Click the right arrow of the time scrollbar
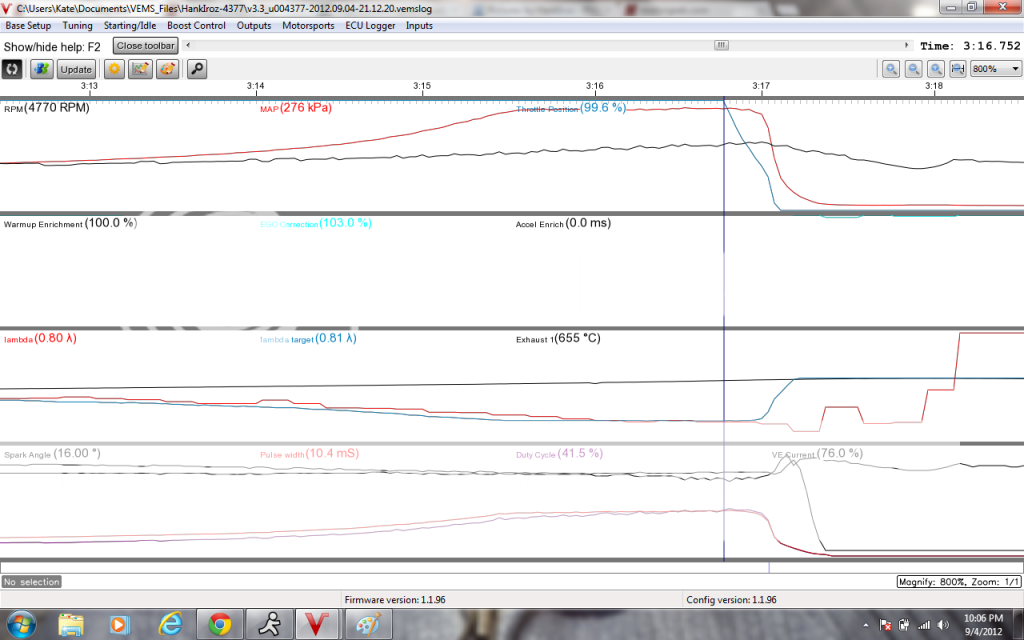Image resolution: width=1024 pixels, height=640 pixels. point(906,45)
